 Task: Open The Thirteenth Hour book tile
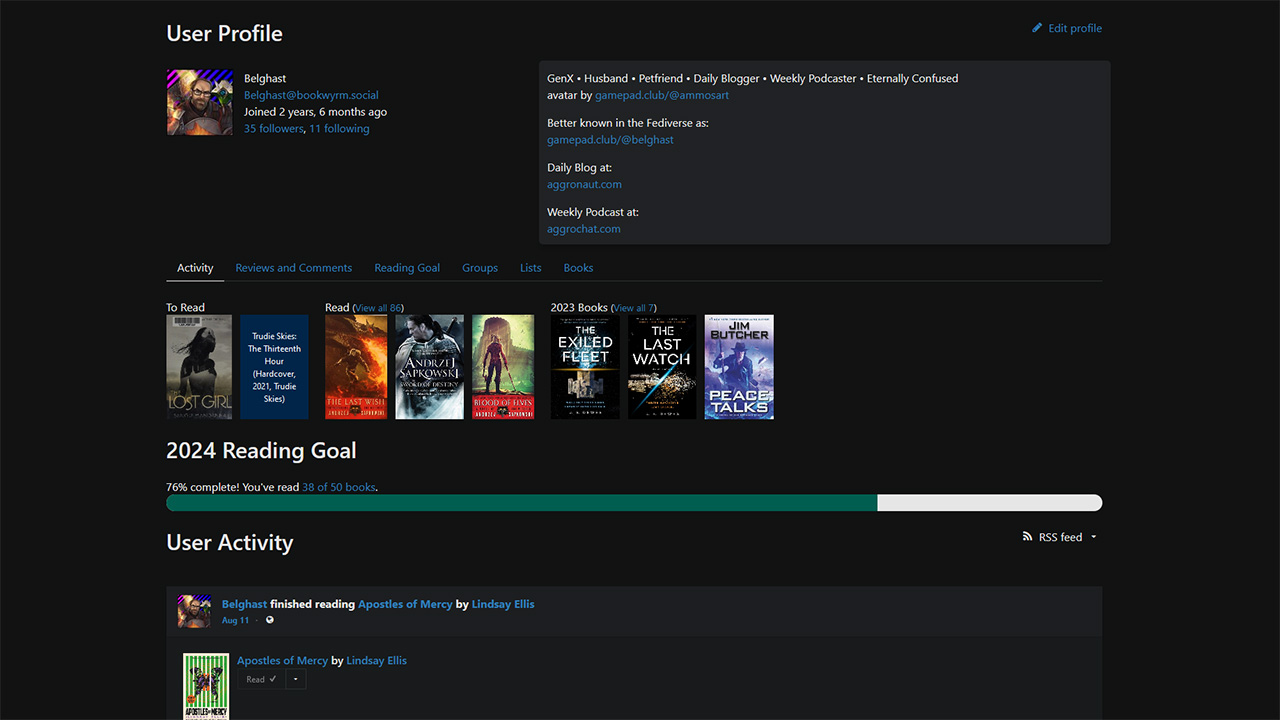pyautogui.click(x=275, y=367)
